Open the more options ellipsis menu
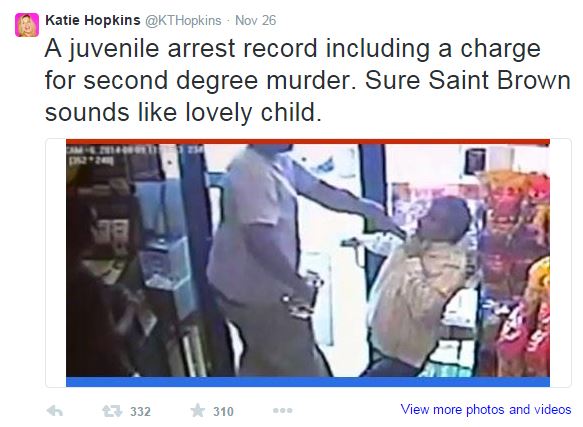This screenshot has height=427, width=583. point(283,411)
